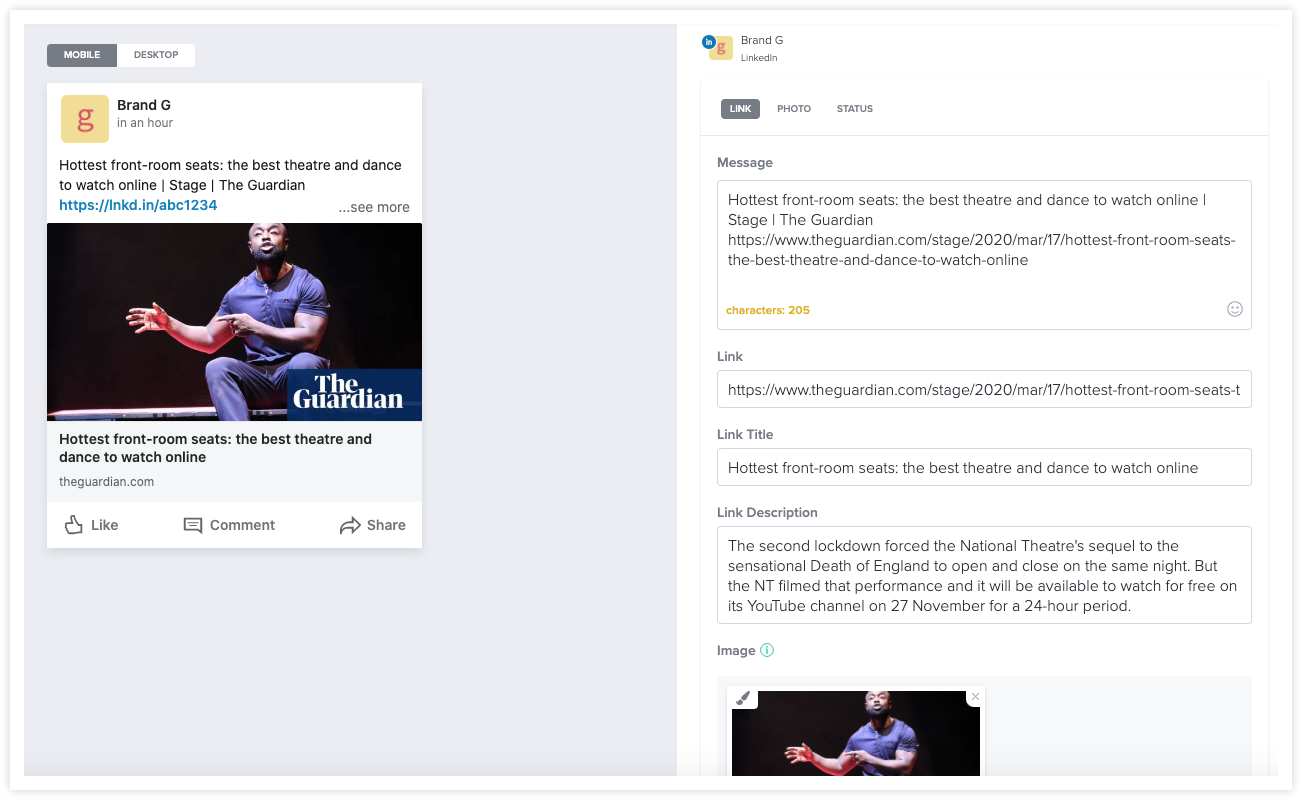Click Brand G name in preview header
The height and width of the screenshot is (800, 1302).
(144, 105)
